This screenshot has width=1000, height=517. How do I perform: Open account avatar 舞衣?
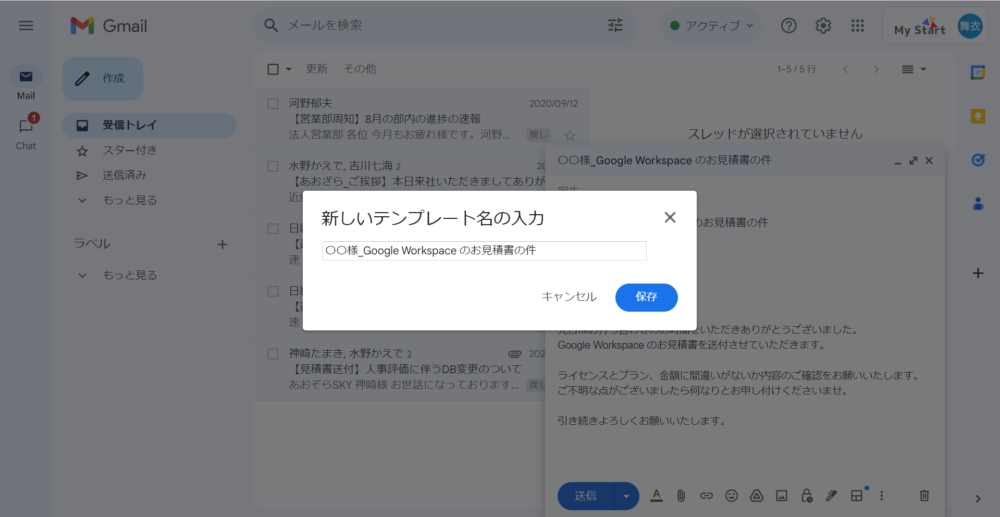(970, 26)
